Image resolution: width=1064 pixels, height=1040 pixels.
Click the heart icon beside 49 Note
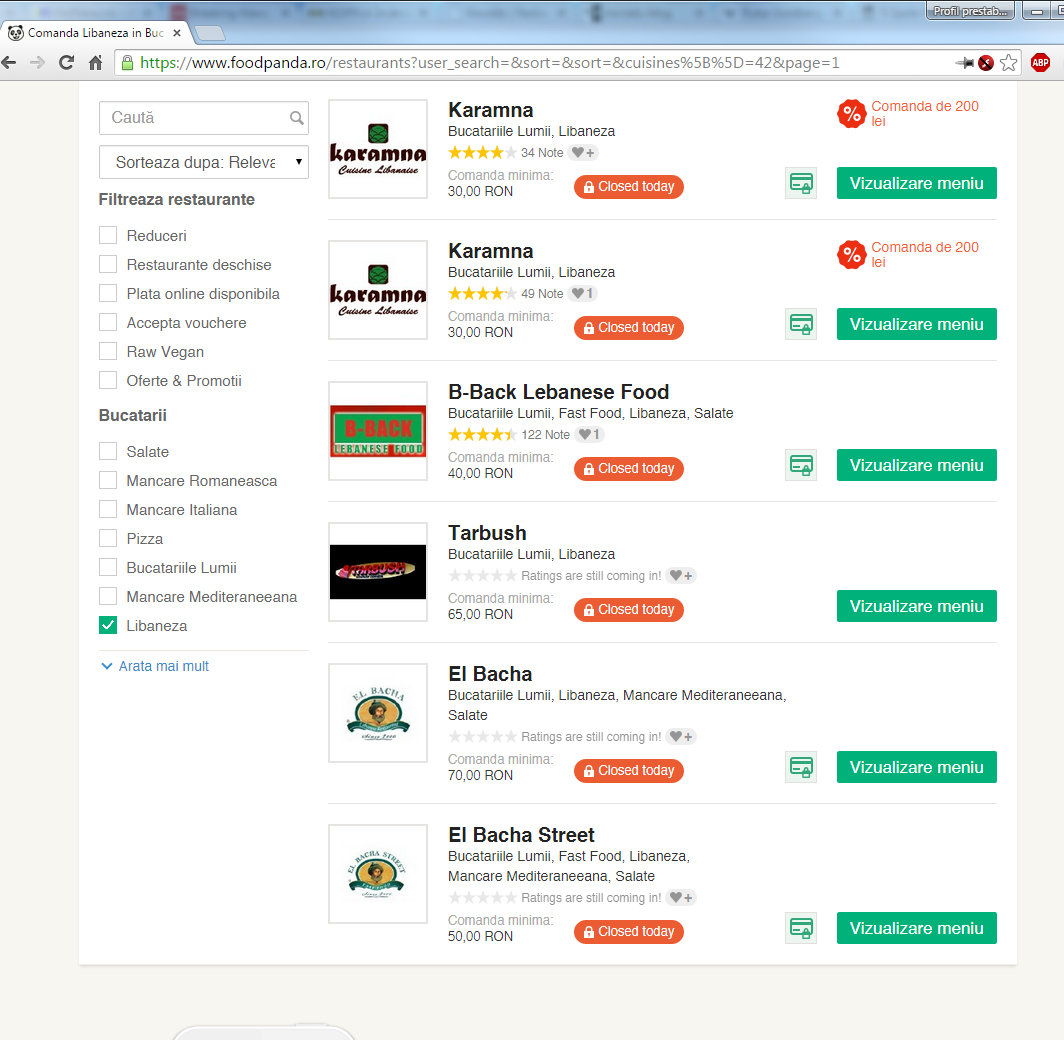click(583, 294)
